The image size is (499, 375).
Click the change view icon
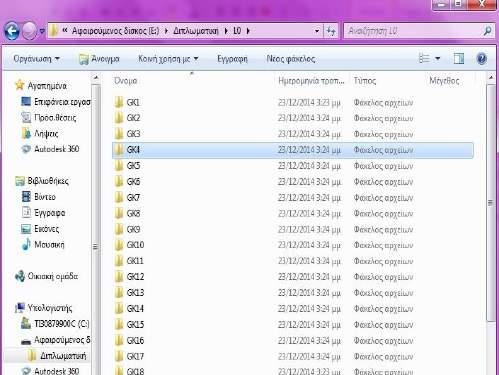tap(424, 59)
